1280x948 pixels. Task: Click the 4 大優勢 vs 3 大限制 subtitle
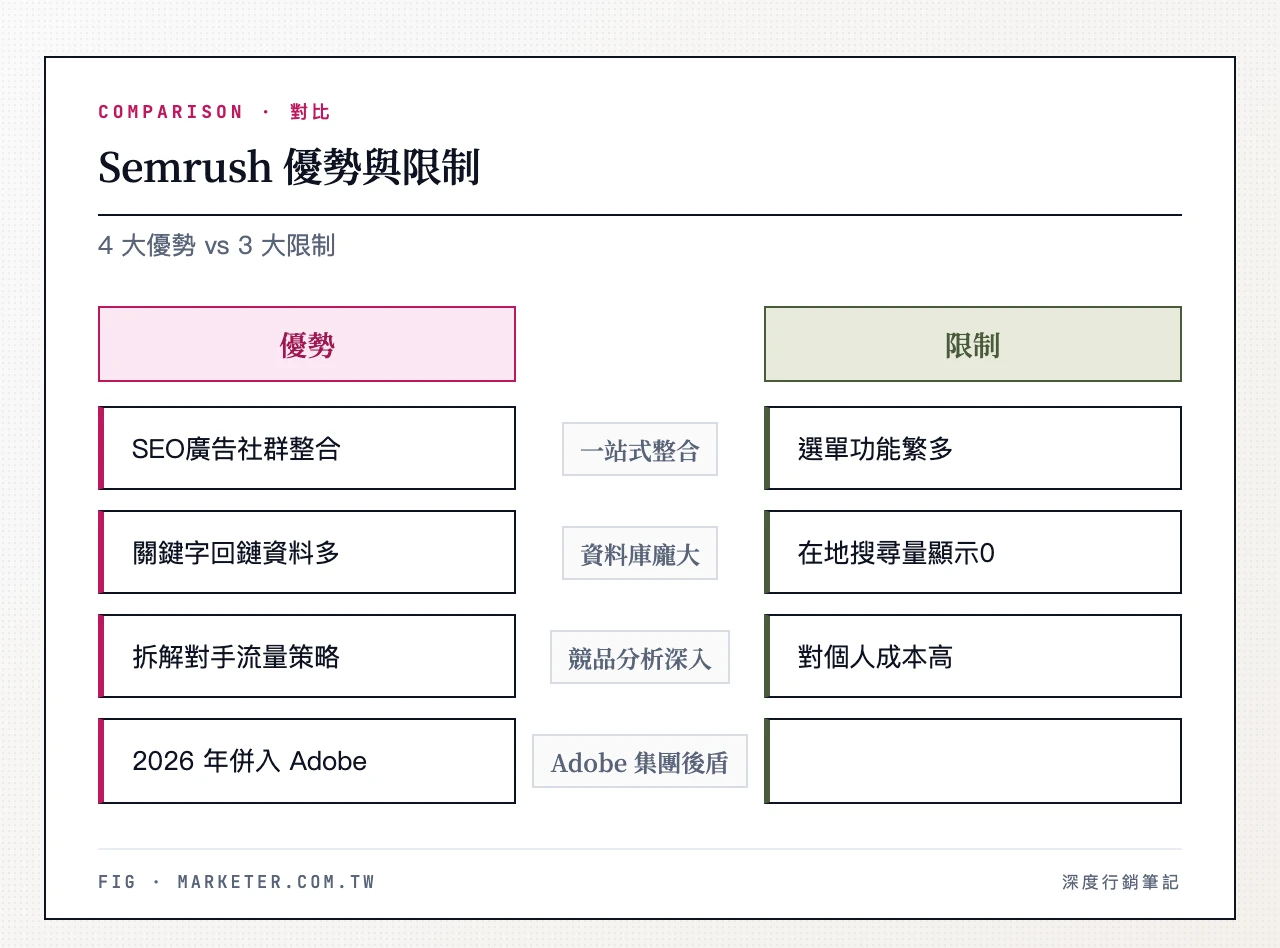pos(216,245)
